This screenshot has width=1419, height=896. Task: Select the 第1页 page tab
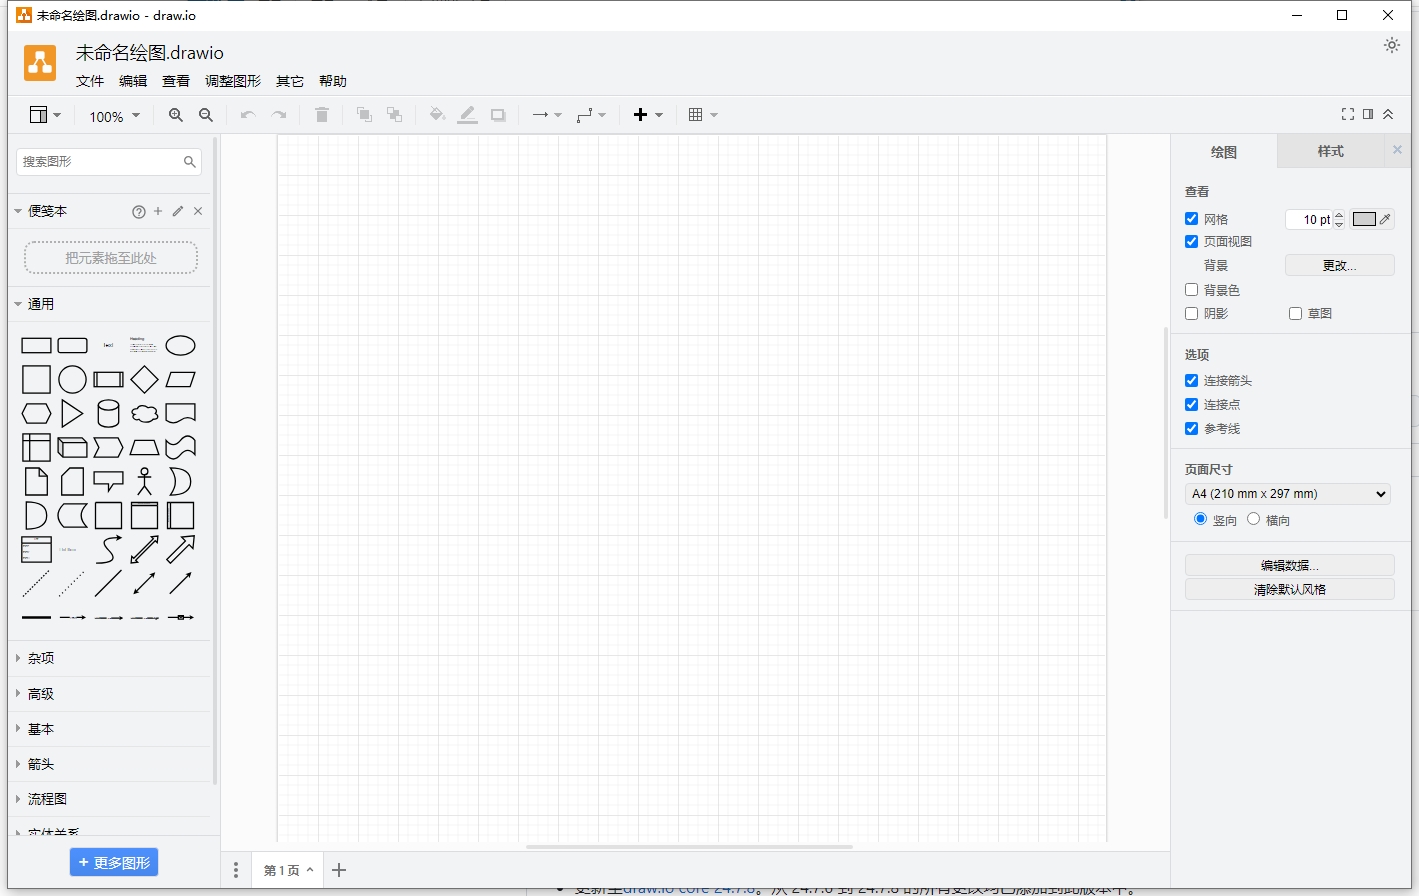(289, 870)
